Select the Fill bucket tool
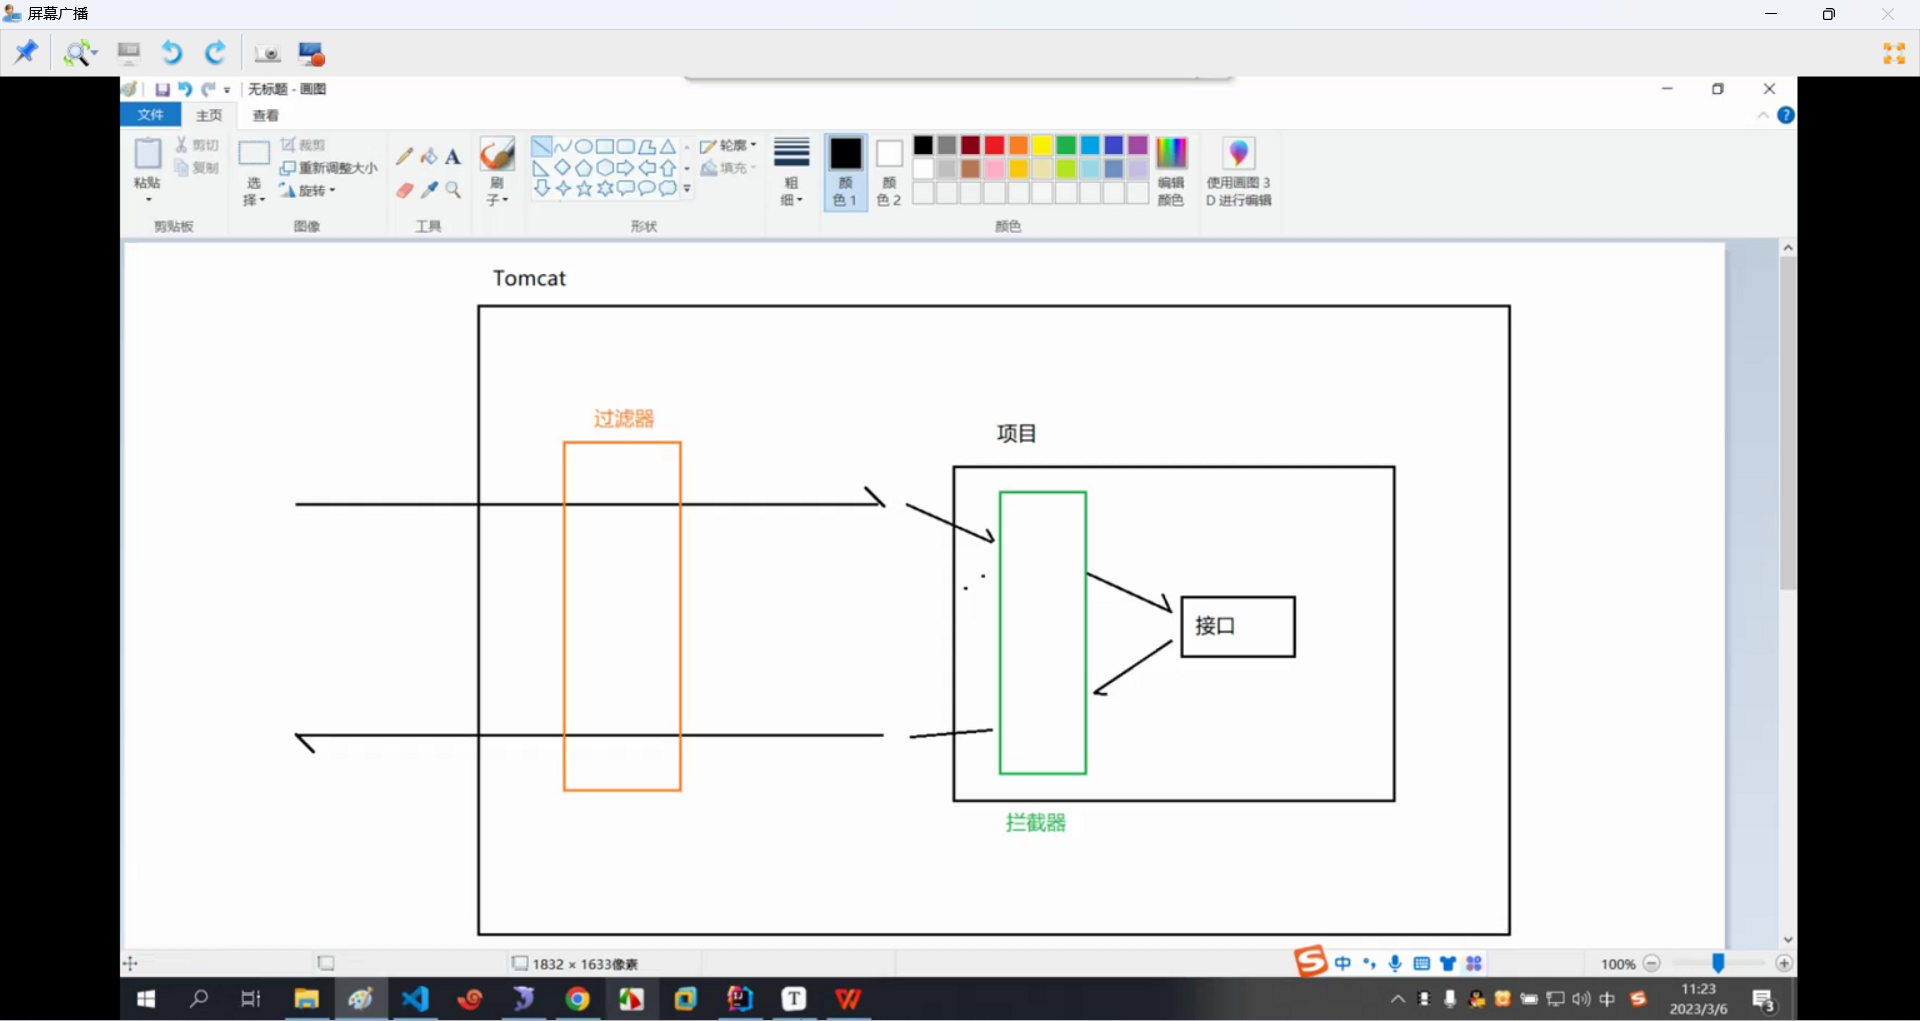The image size is (1920, 1021). 429,156
